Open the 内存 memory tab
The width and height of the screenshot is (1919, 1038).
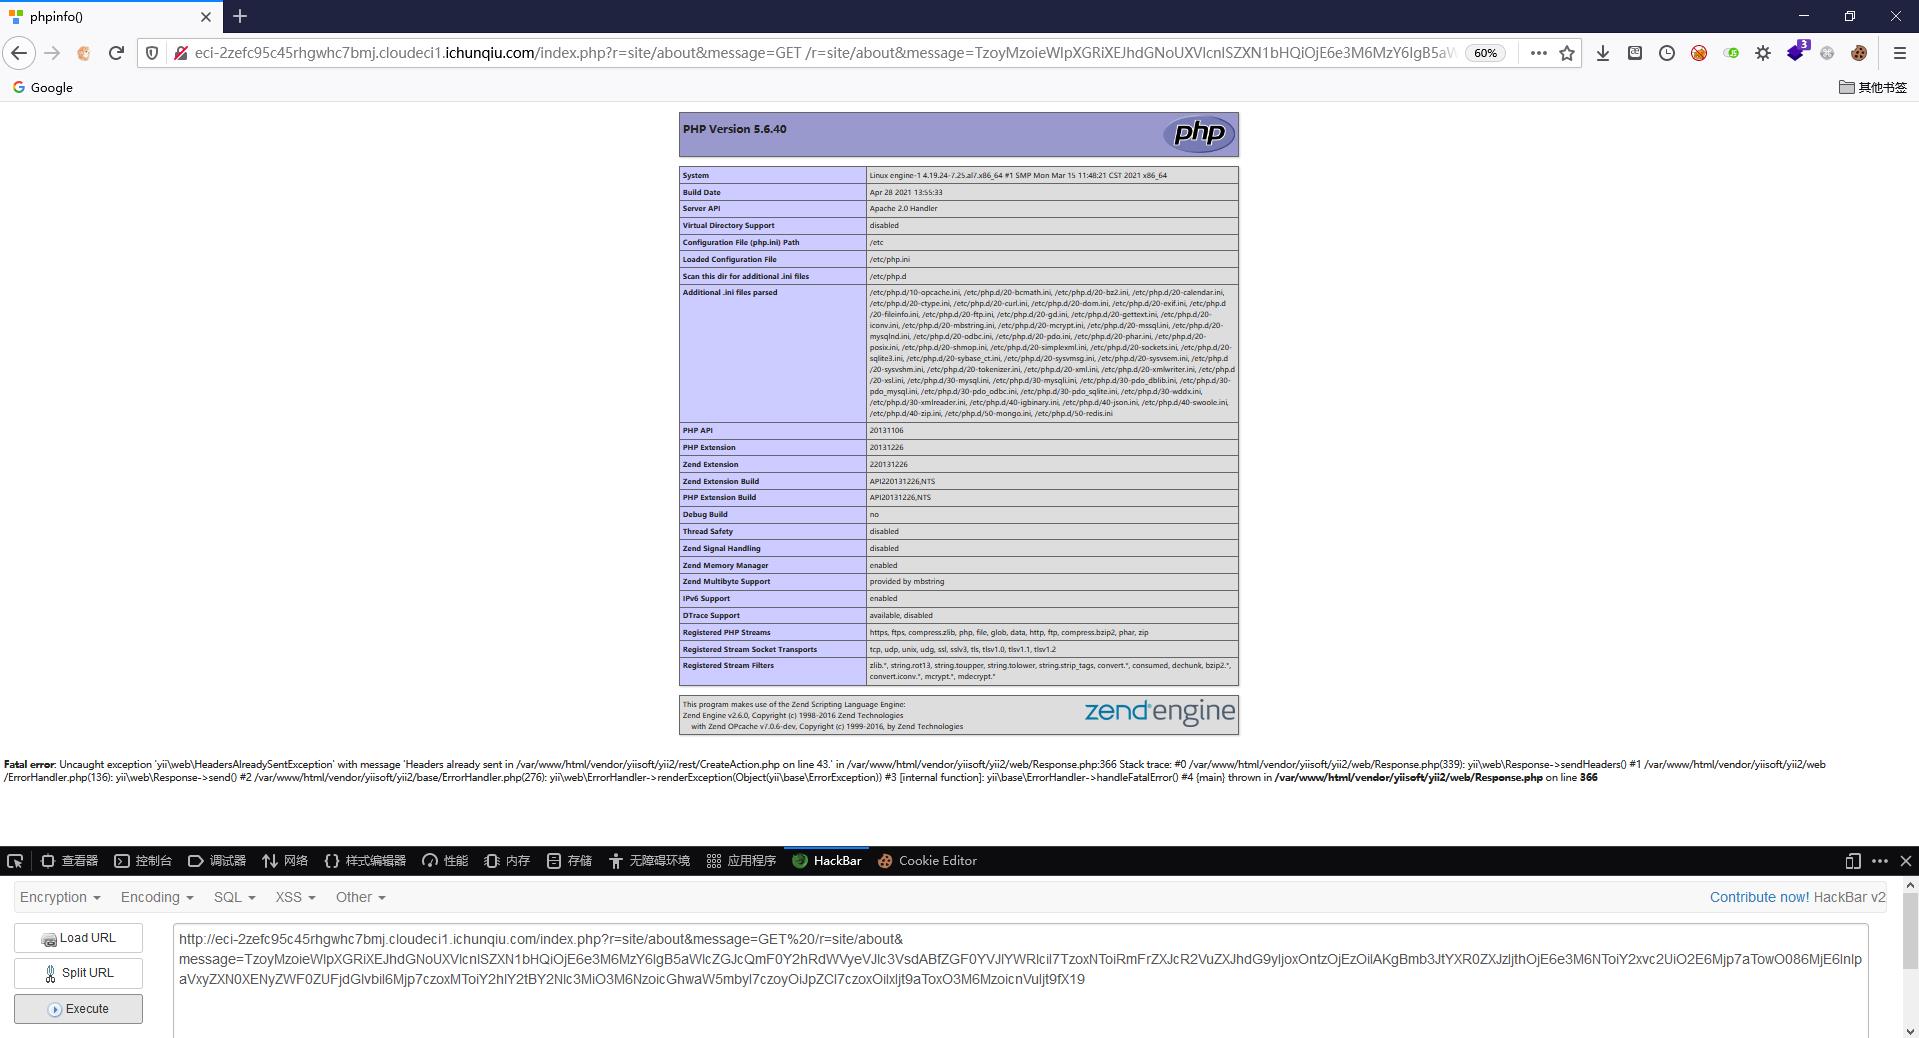(507, 861)
